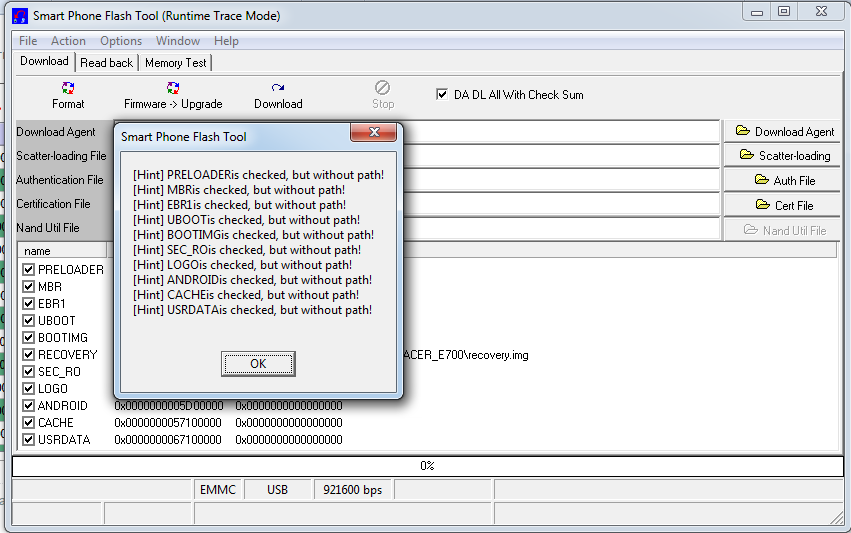Open the Options menu
This screenshot has height=533, width=851.
121,41
